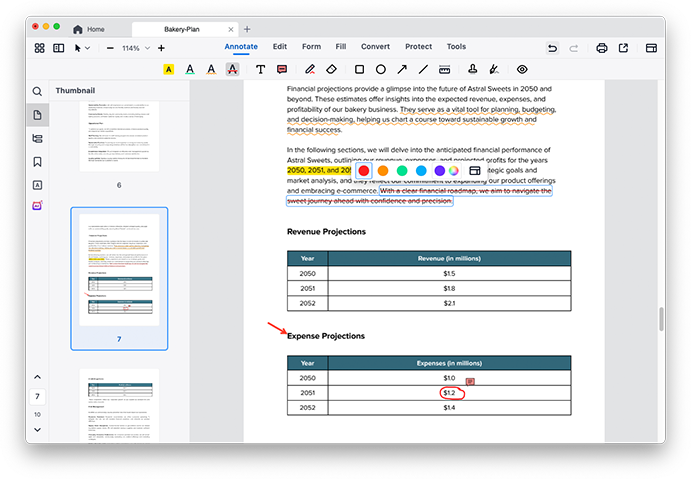The height and width of the screenshot is (479, 691).
Task: Switch to the Annotate tab
Action: tap(241, 47)
